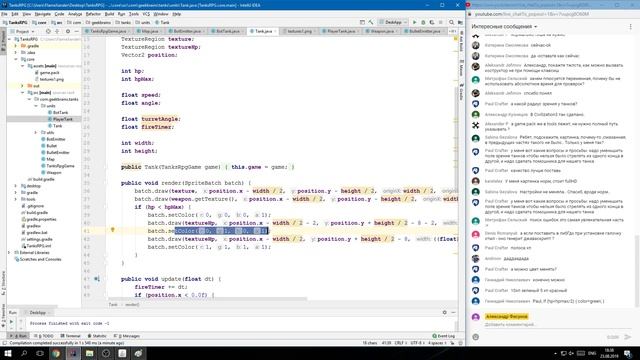Open Search Everywhere magnifier icon
This screenshot has width=640, height=360.
tap(451, 22)
